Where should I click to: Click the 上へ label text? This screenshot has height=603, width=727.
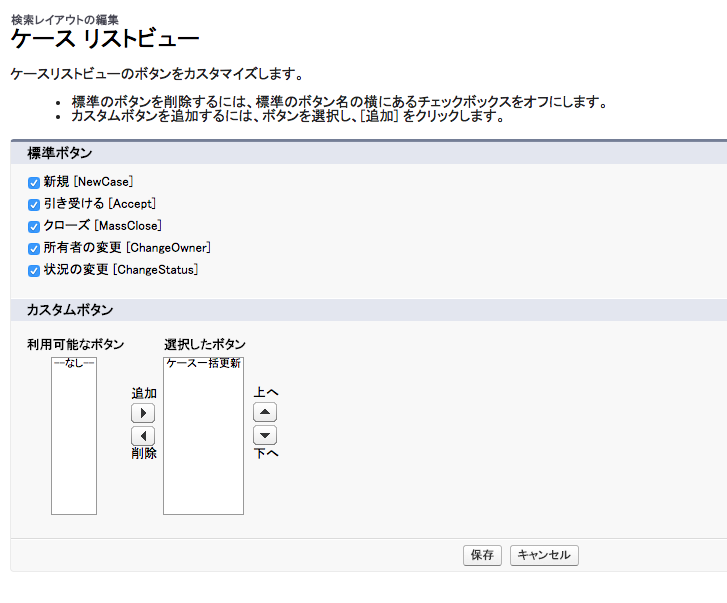tap(266, 392)
